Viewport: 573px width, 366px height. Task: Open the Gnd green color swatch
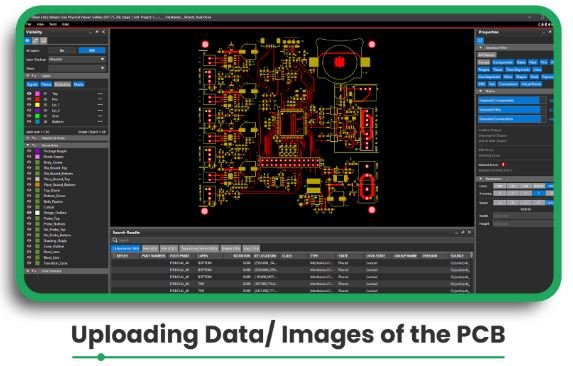[37, 116]
